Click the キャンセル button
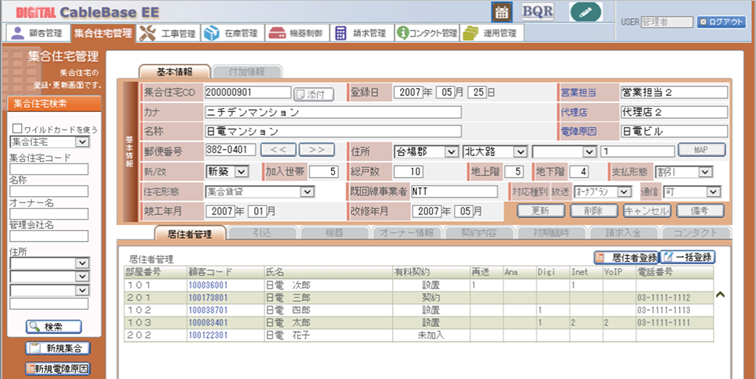Image resolution: width=756 pixels, height=379 pixels. (647, 211)
